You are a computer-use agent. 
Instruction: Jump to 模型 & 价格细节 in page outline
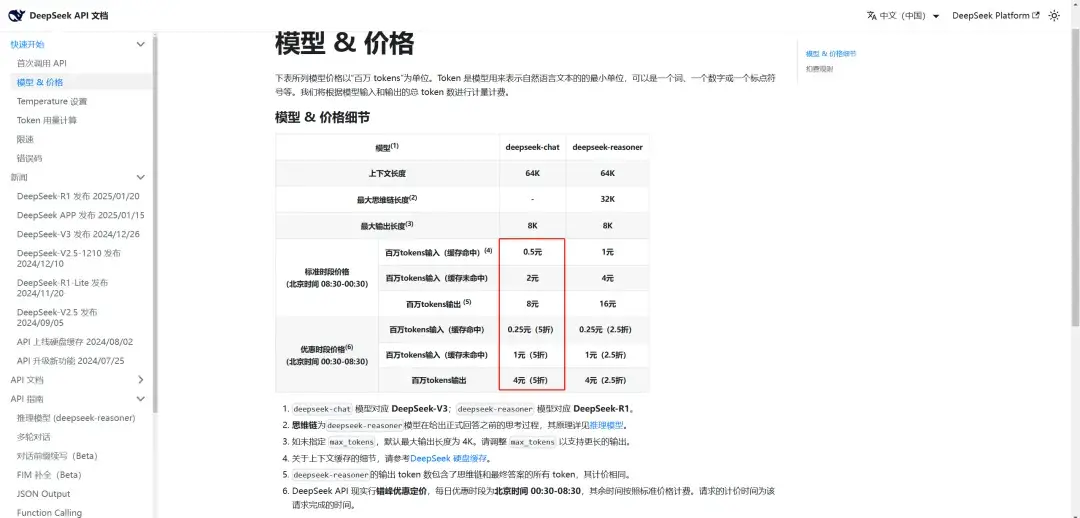click(x=831, y=54)
